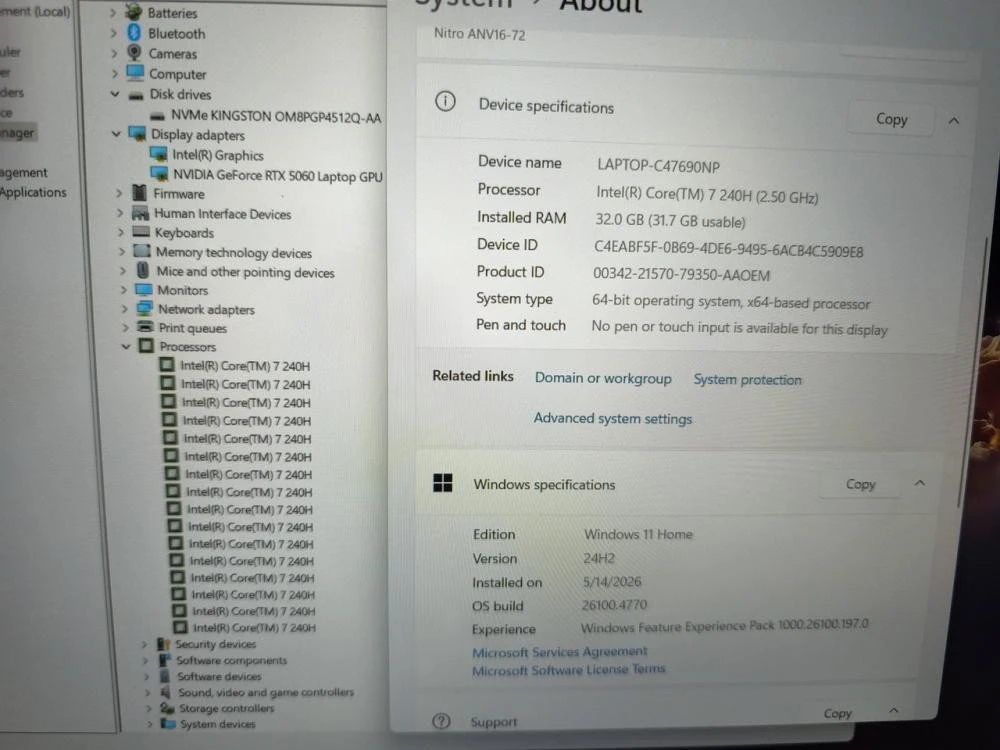1000x750 pixels.
Task: Collapse the Processors tree node
Action: (126, 346)
